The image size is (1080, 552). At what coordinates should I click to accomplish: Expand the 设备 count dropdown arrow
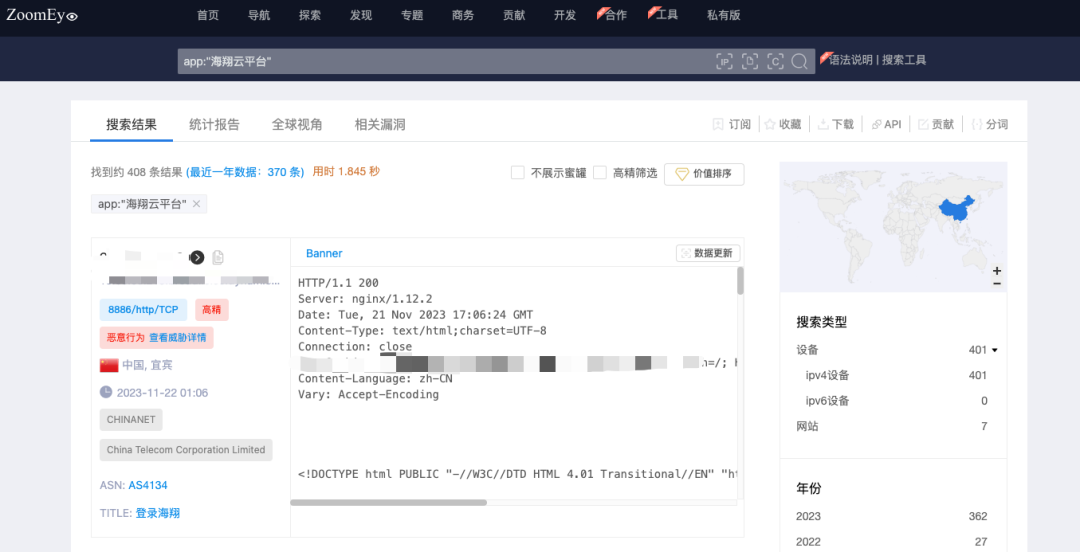(995, 350)
